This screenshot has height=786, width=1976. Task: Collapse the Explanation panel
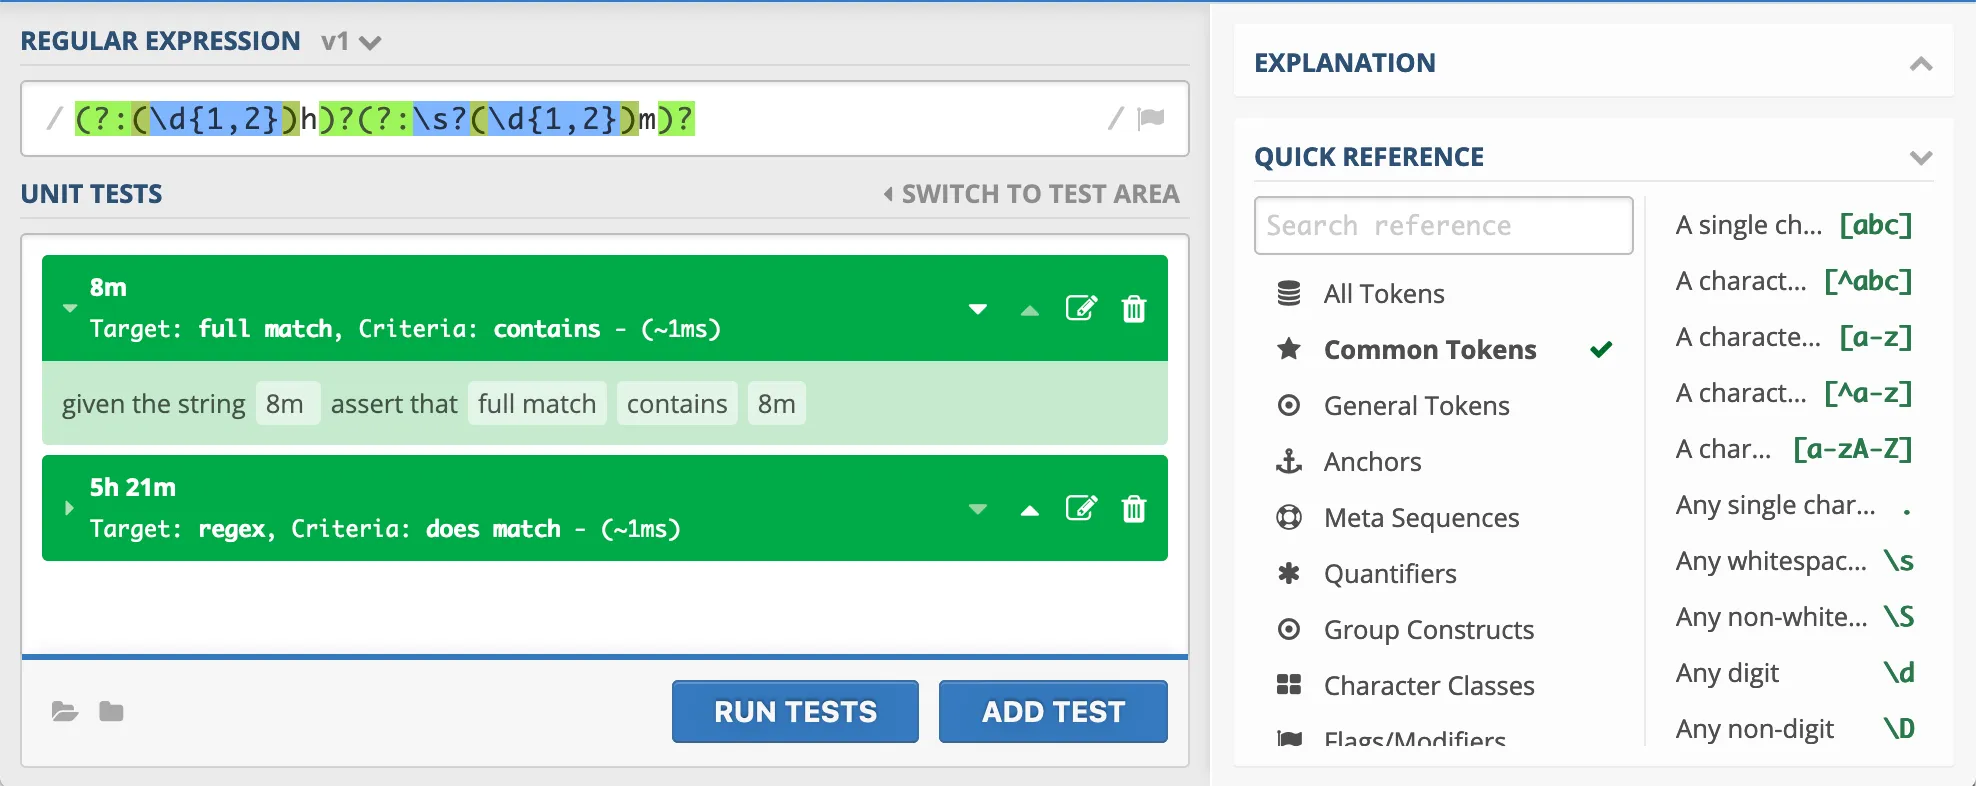1921,64
